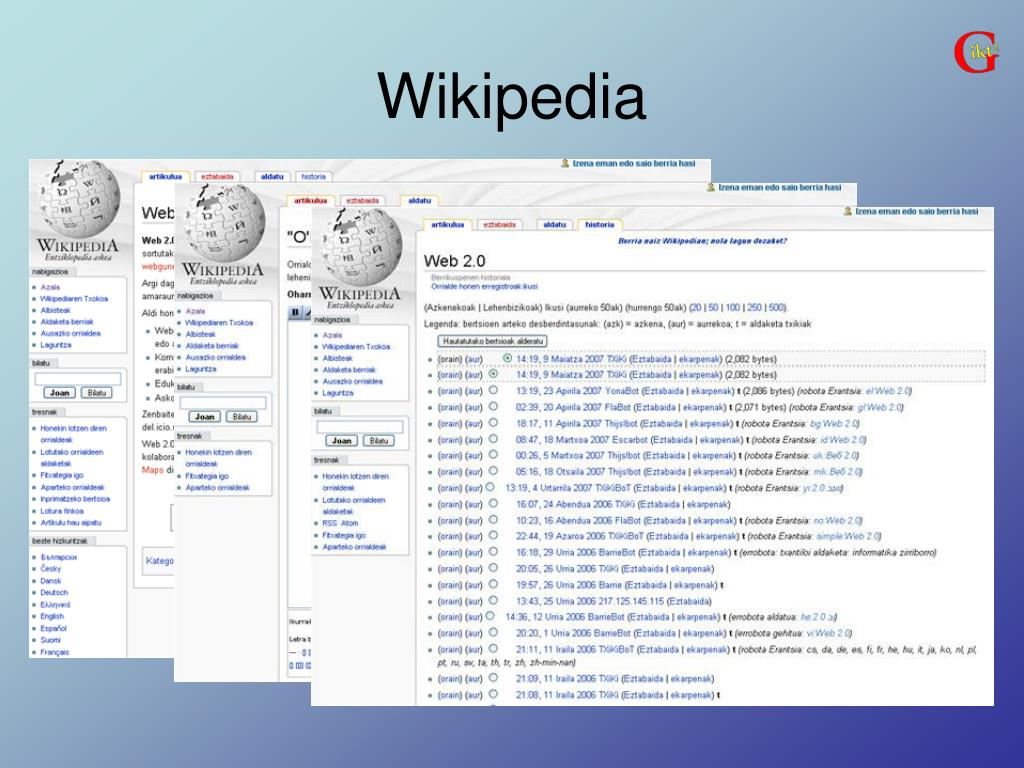Open the Atom feed link in front window
This screenshot has width=1024, height=768.
point(349,523)
